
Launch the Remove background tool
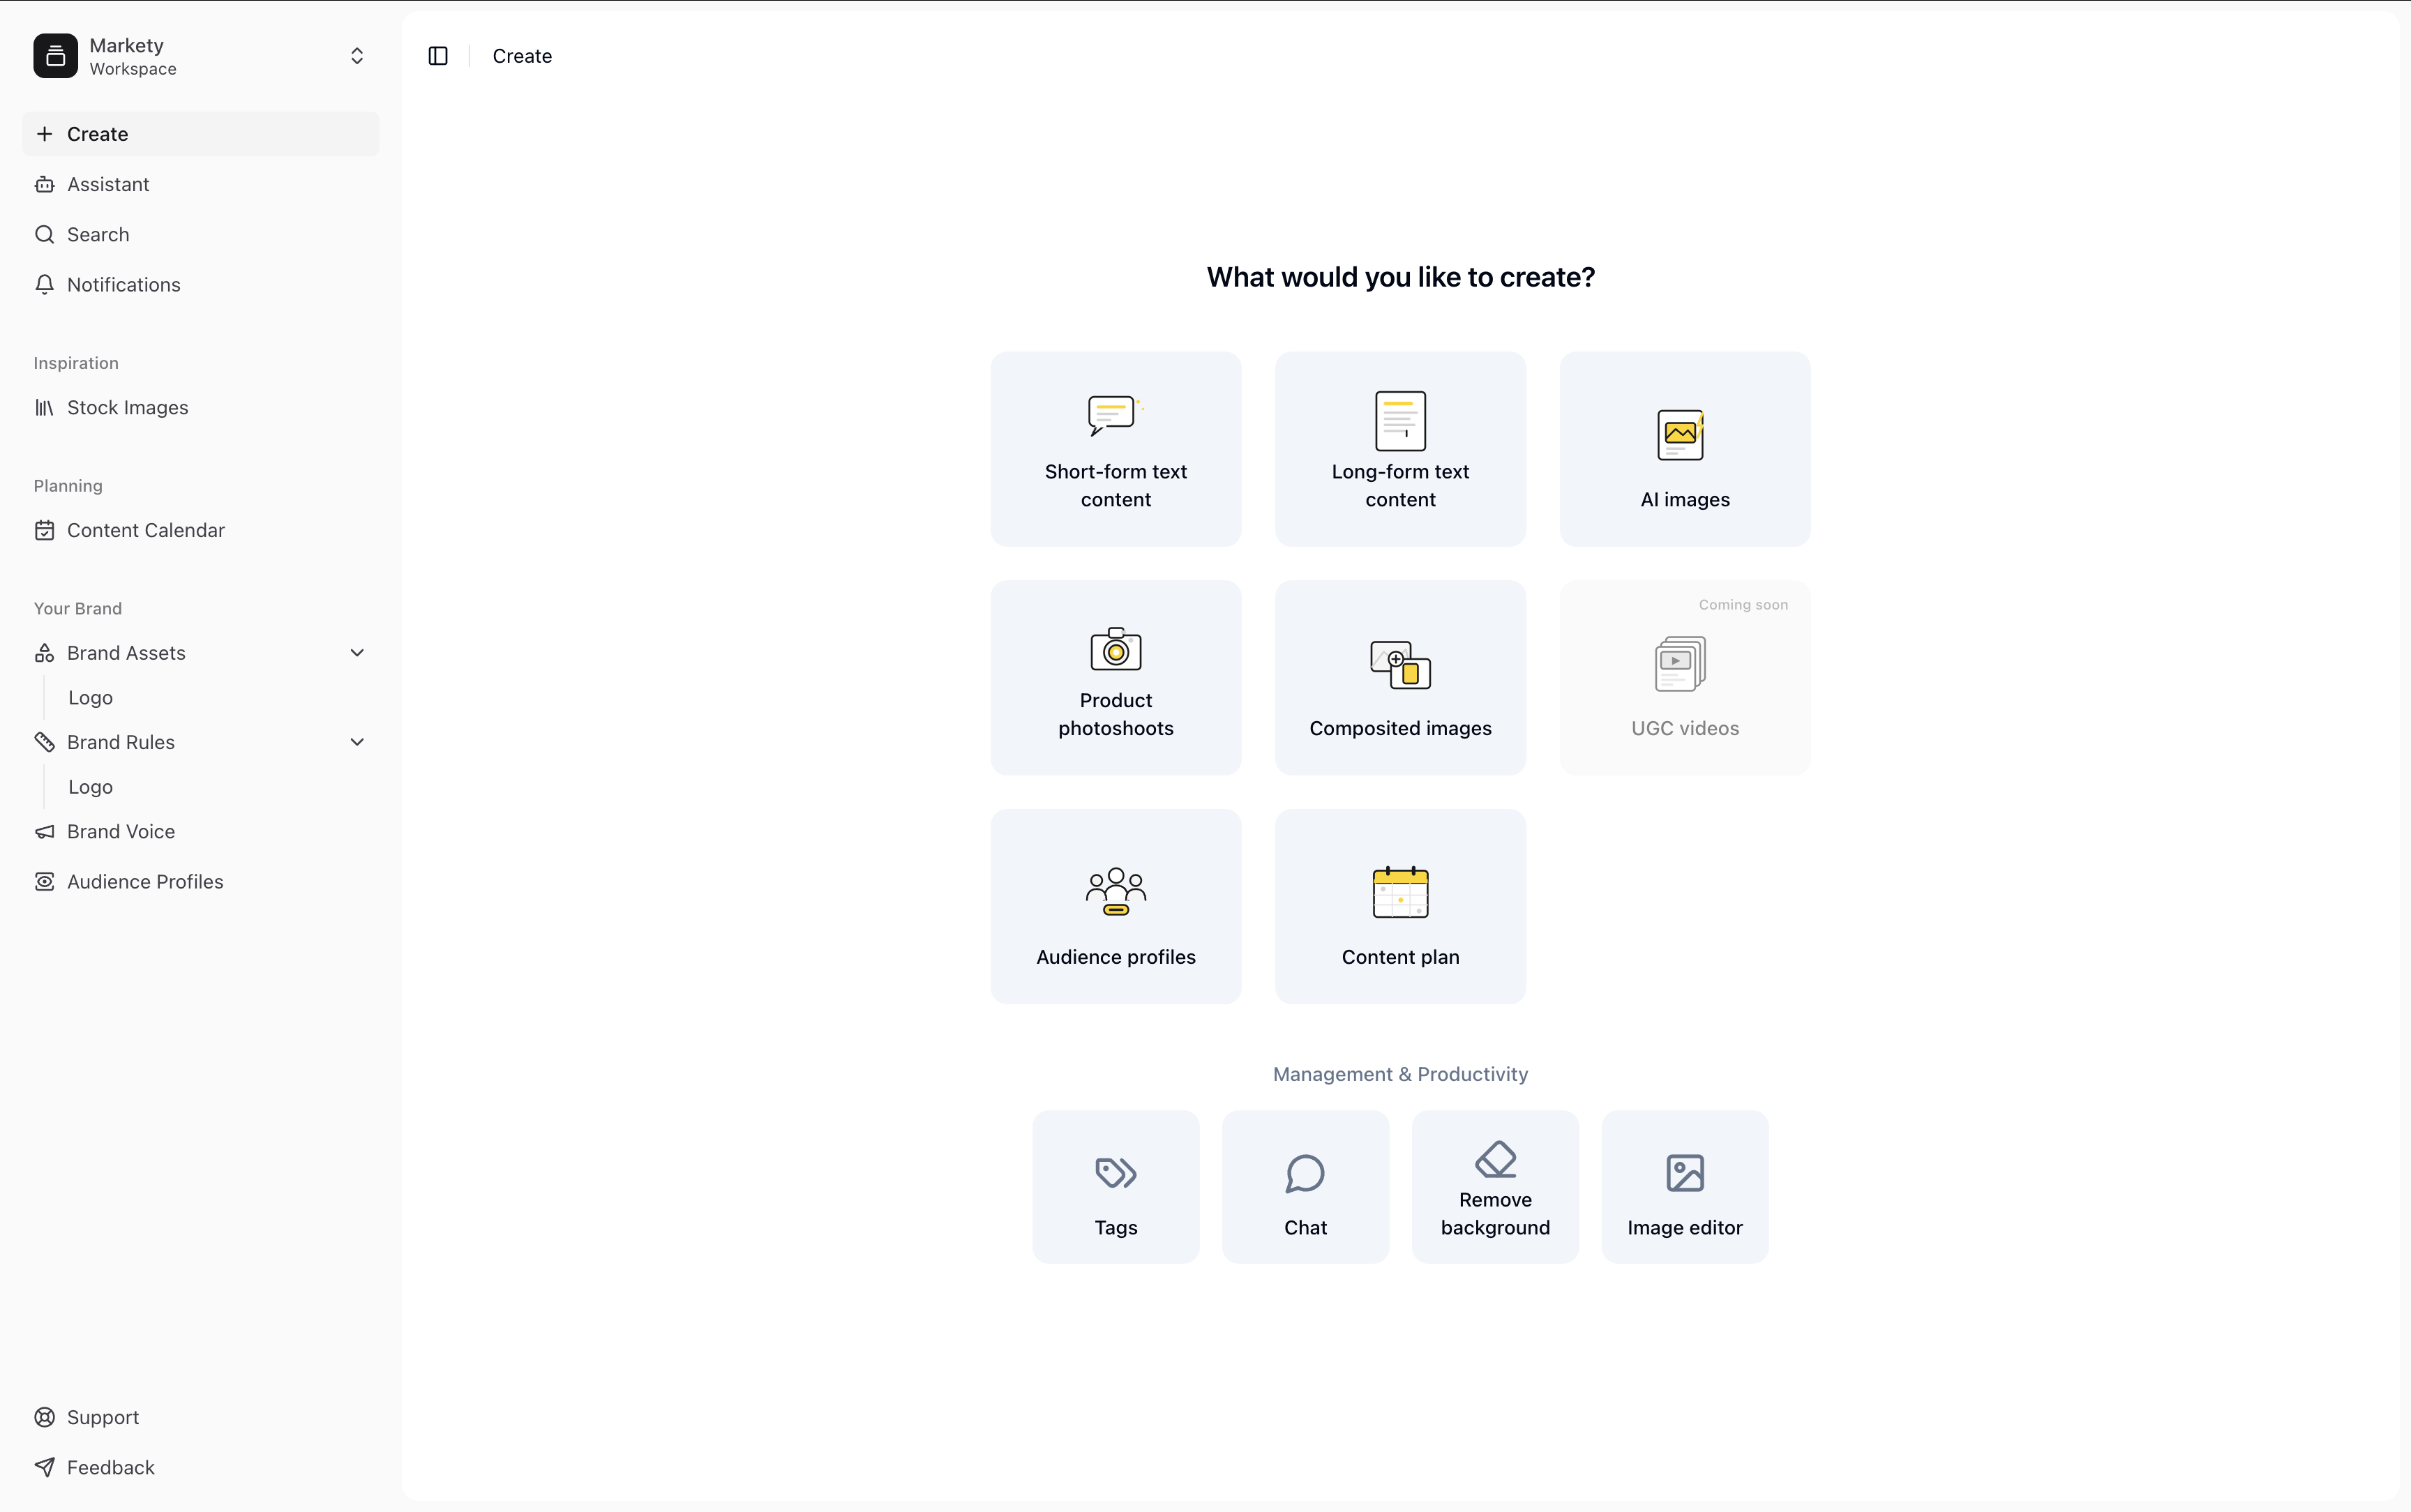click(x=1495, y=1187)
